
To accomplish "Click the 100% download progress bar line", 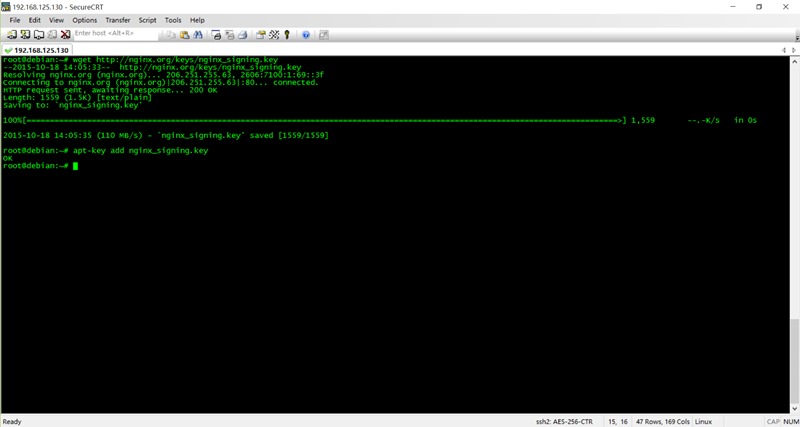I will point(380,120).
